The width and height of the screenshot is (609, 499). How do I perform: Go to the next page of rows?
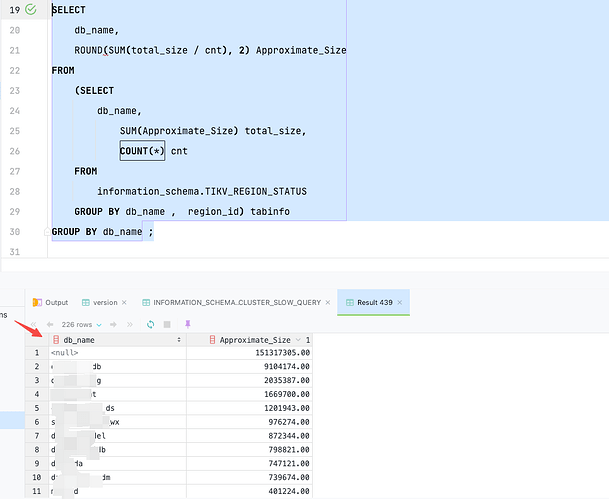[112, 324]
